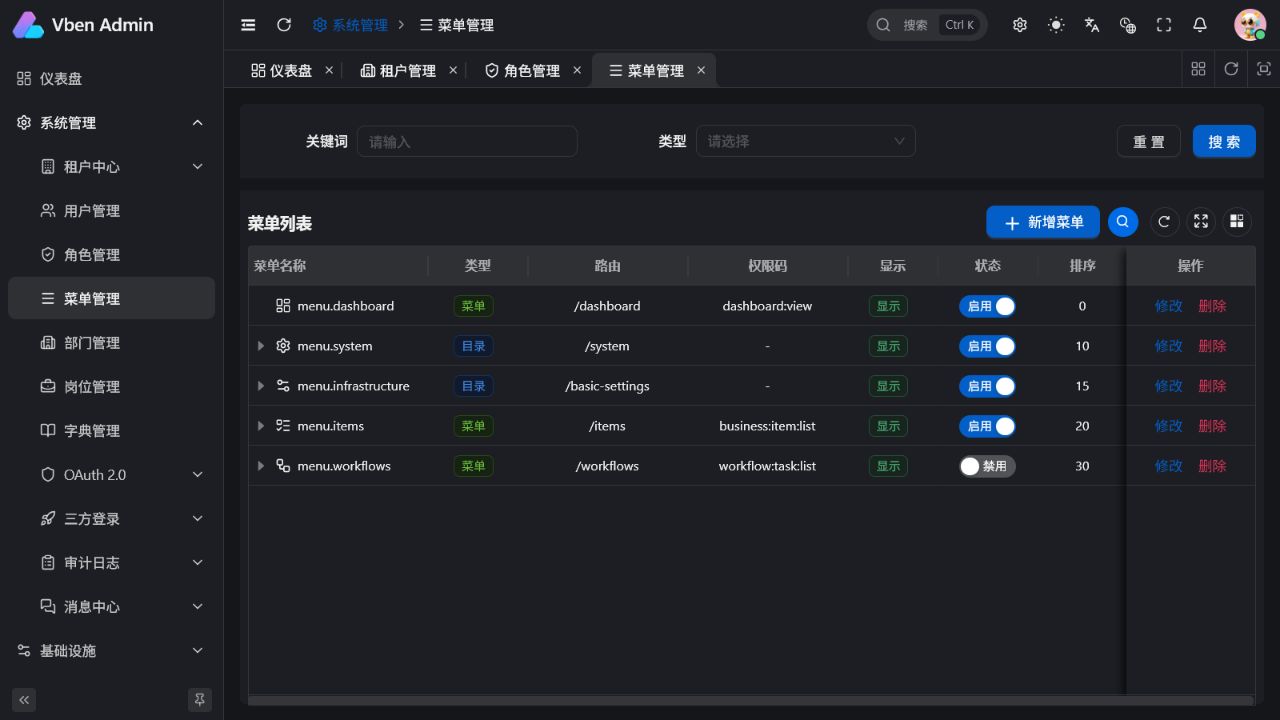Viewport: 1280px width, 720px height.
Task: Open the user avatar menu
Action: point(1250,25)
